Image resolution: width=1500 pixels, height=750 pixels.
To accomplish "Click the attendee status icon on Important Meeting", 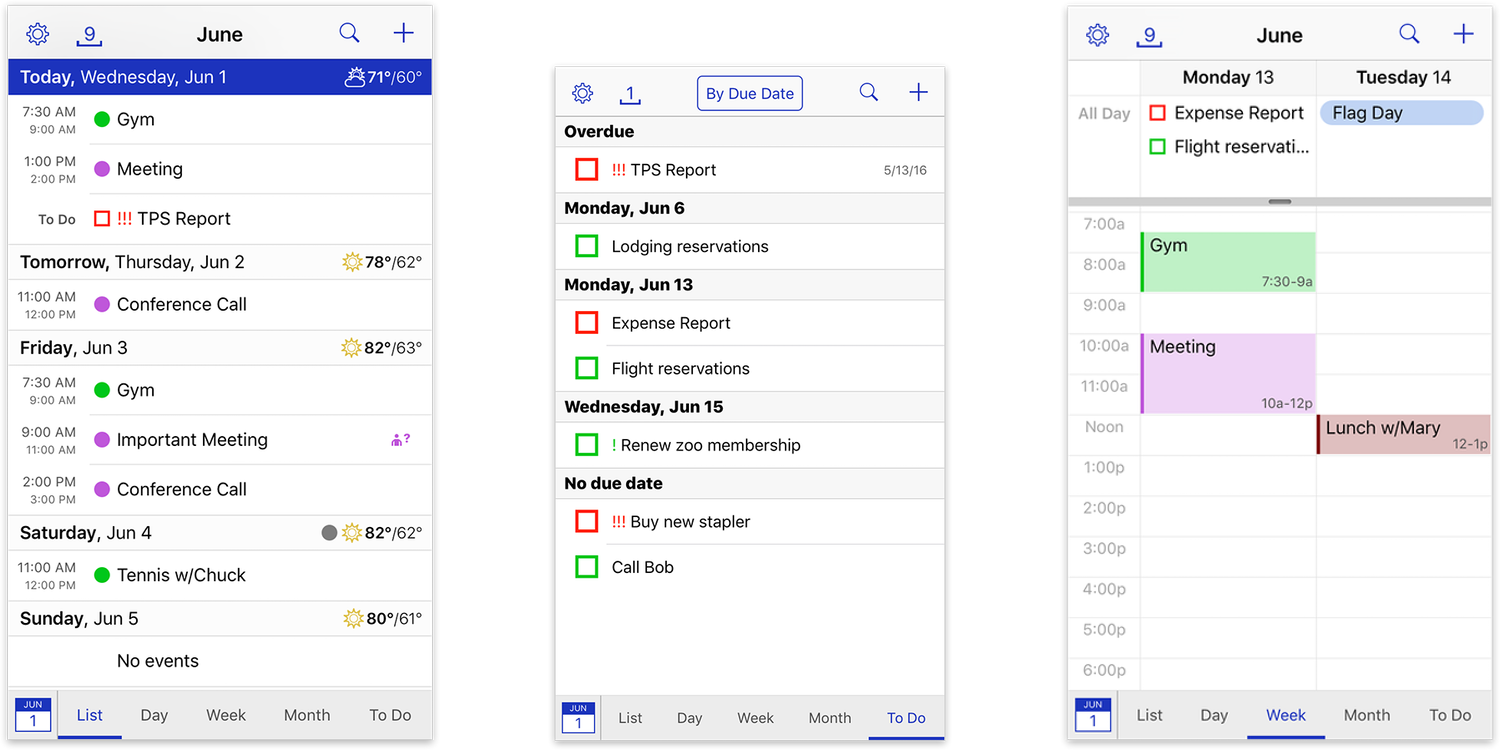I will (x=399, y=439).
